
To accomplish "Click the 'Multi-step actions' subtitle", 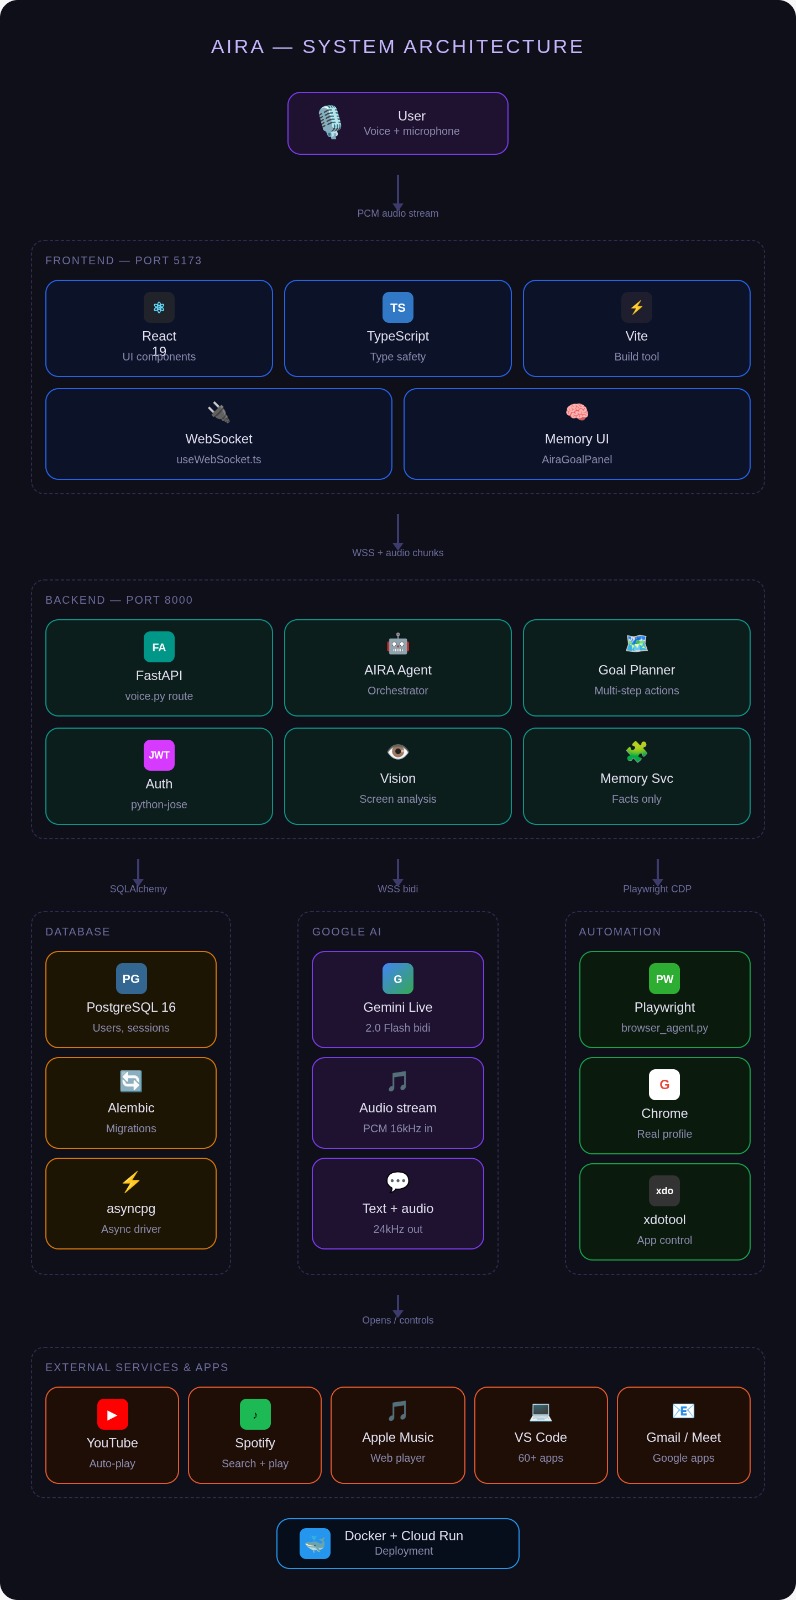I will [637, 691].
